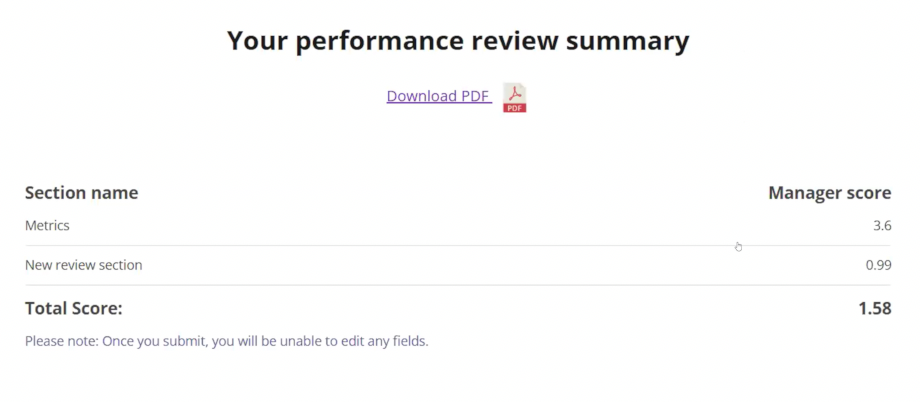Click the red PDF badge on the icon
Screen dimensions: 920x402
[x=515, y=107]
